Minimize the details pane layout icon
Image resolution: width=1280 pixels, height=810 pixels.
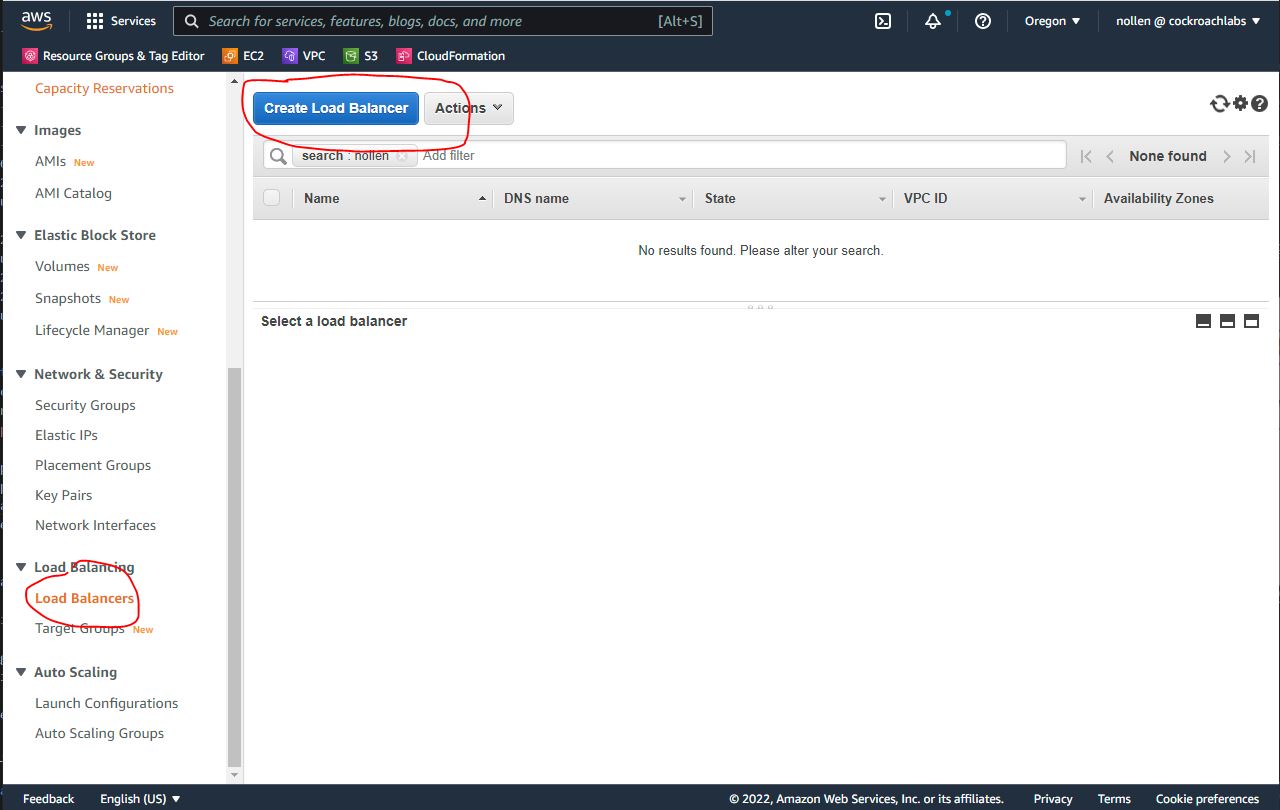pos(1204,321)
